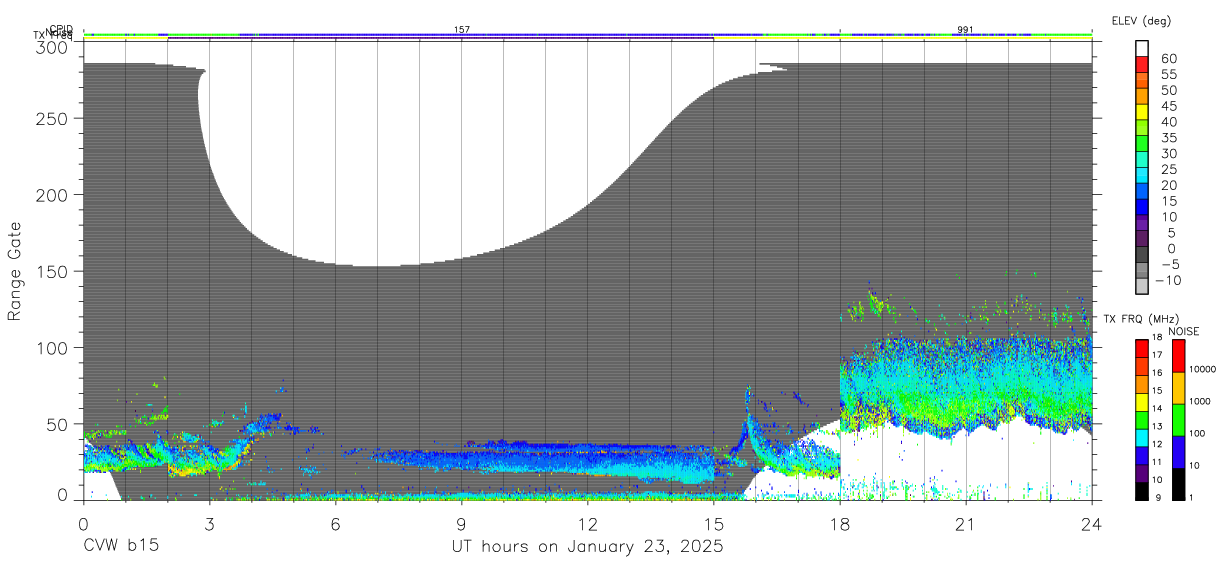Image resolution: width=1228 pixels, height=567 pixels.
Task: Click the x-axis hour label 9
Action: (461, 524)
